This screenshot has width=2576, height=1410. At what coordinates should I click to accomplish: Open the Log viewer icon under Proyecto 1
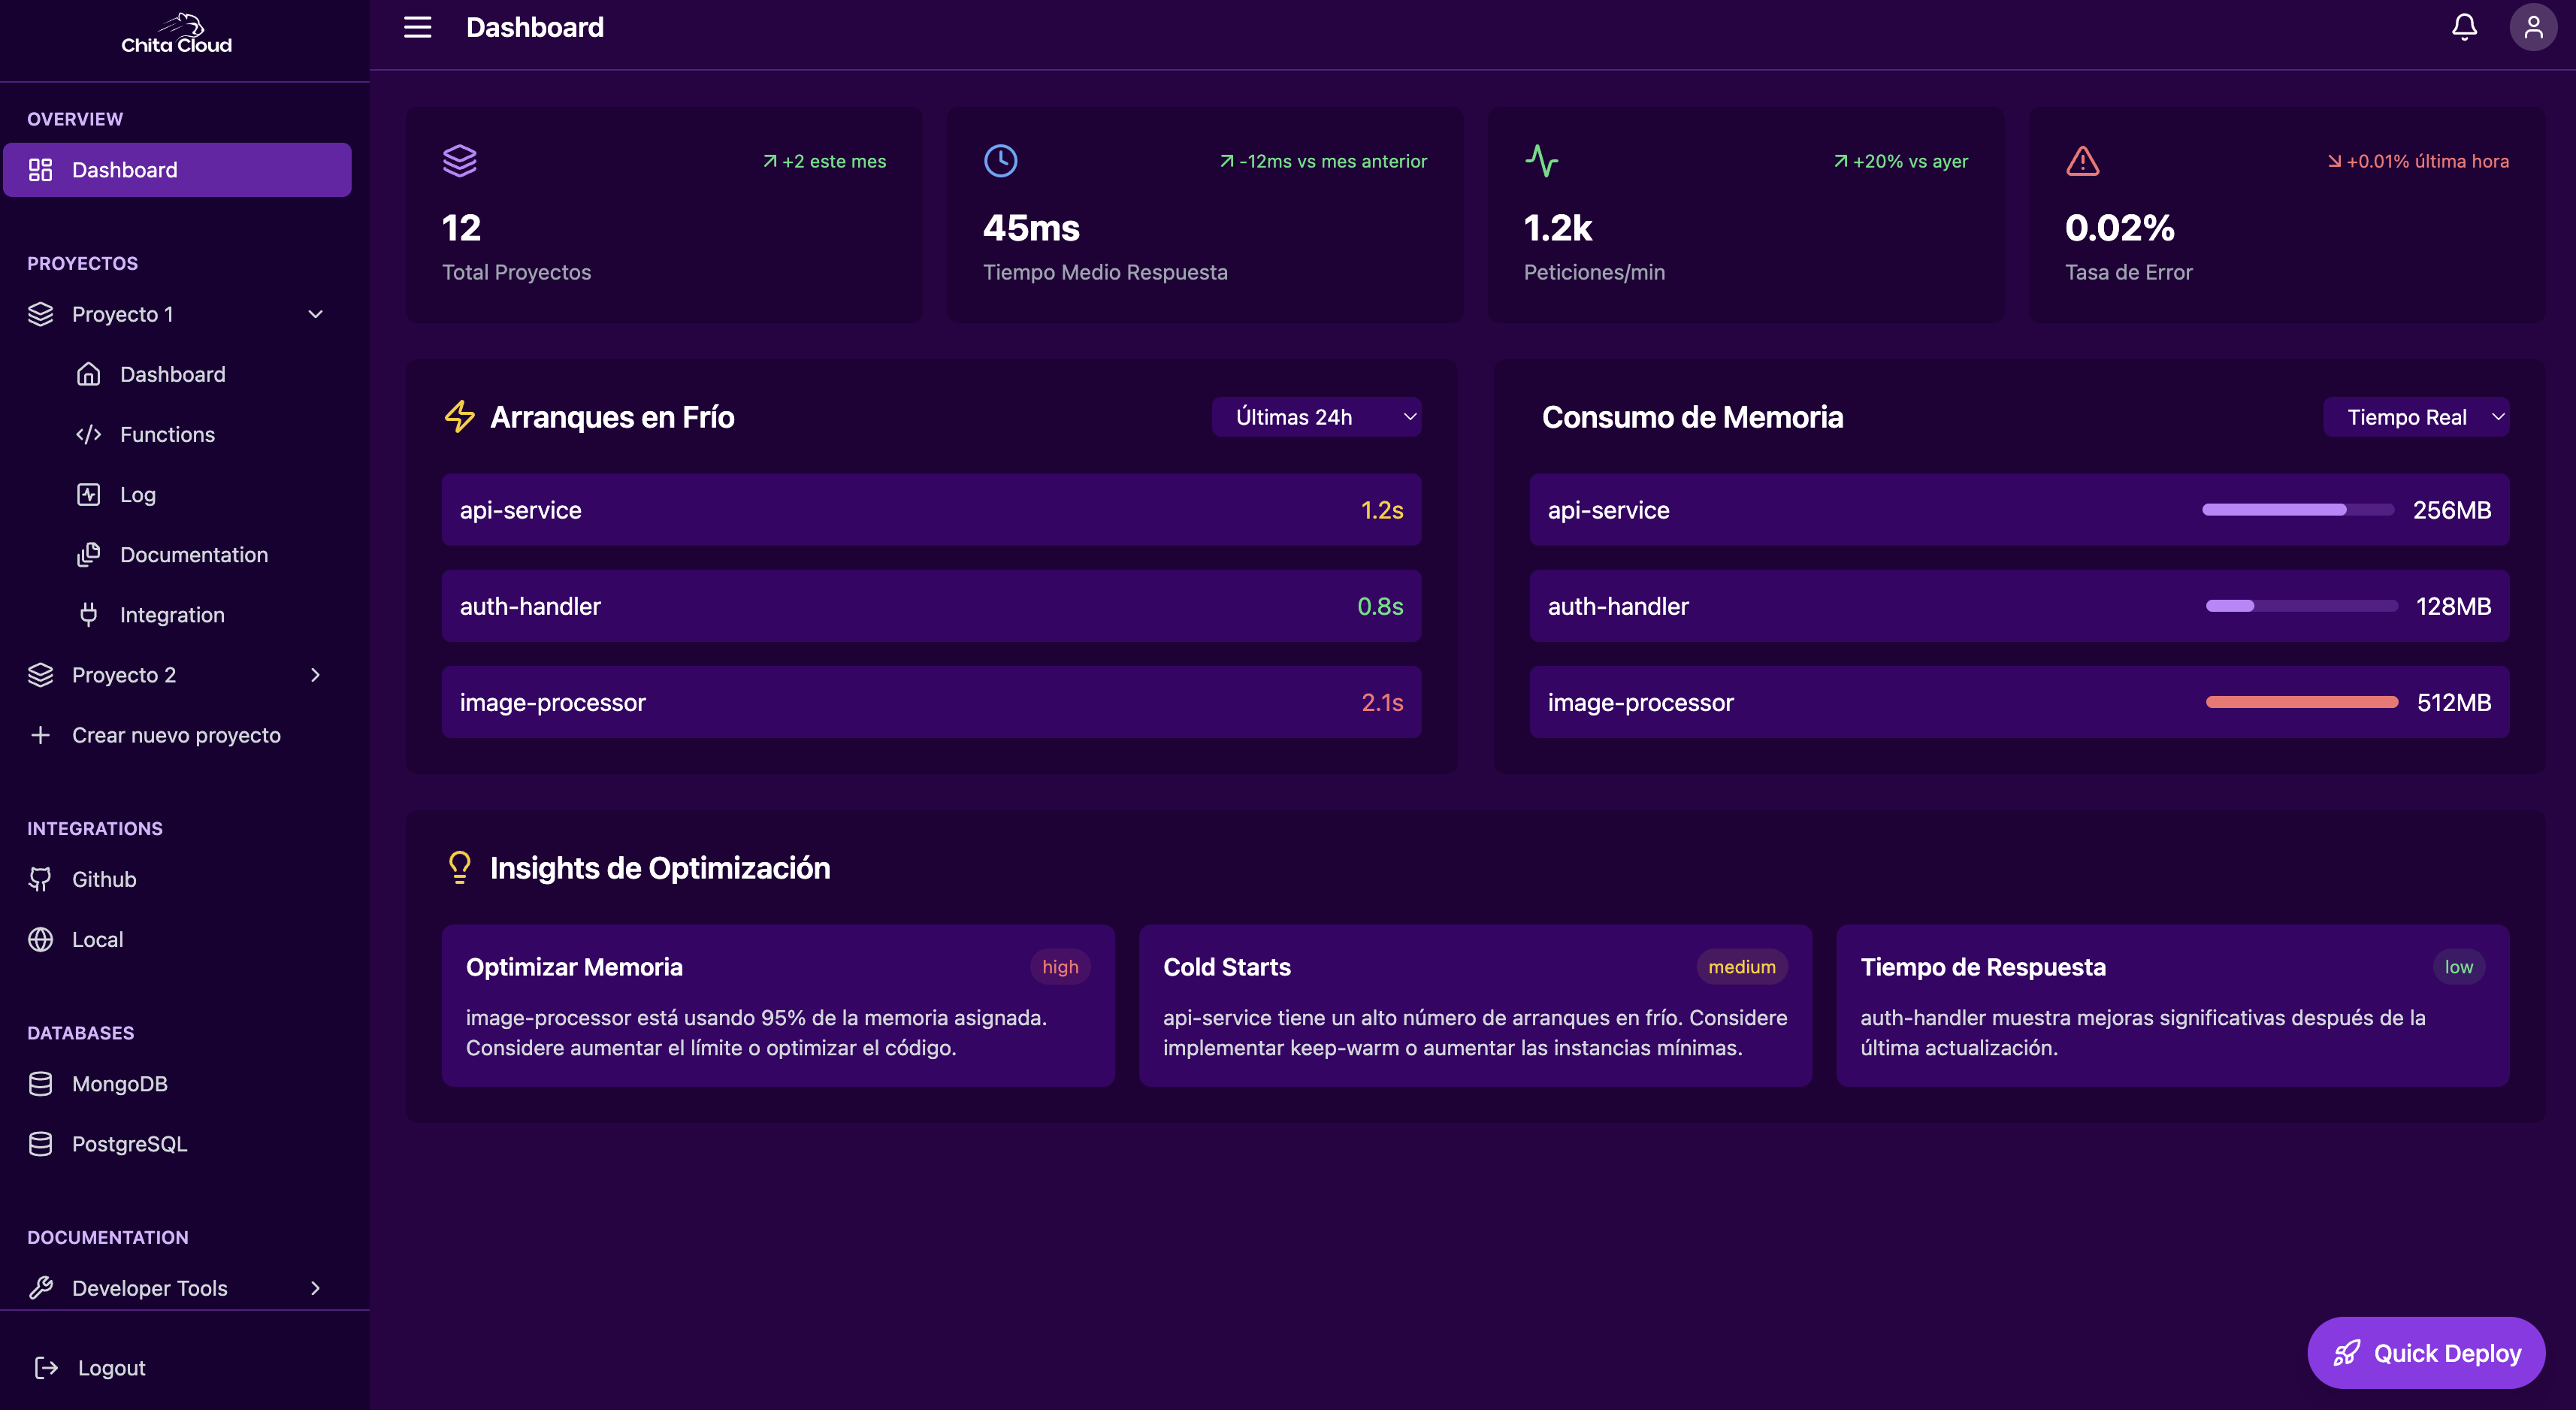89,494
